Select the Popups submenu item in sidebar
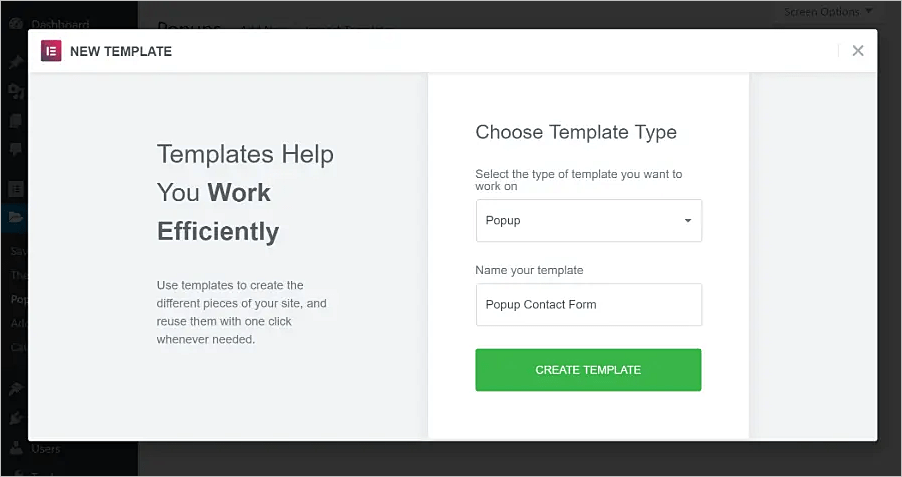This screenshot has width=902, height=477. point(18,298)
